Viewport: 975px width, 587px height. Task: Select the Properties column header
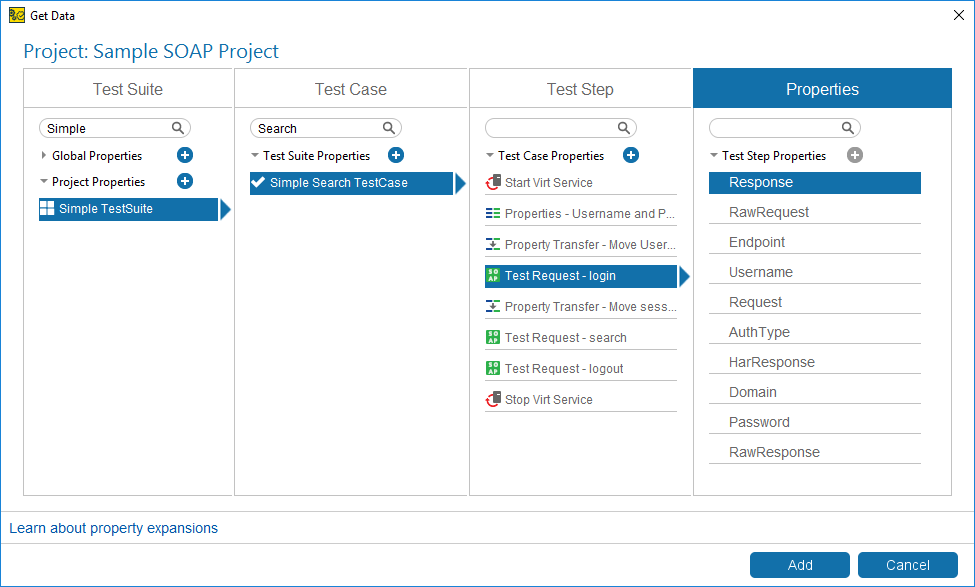coord(822,88)
